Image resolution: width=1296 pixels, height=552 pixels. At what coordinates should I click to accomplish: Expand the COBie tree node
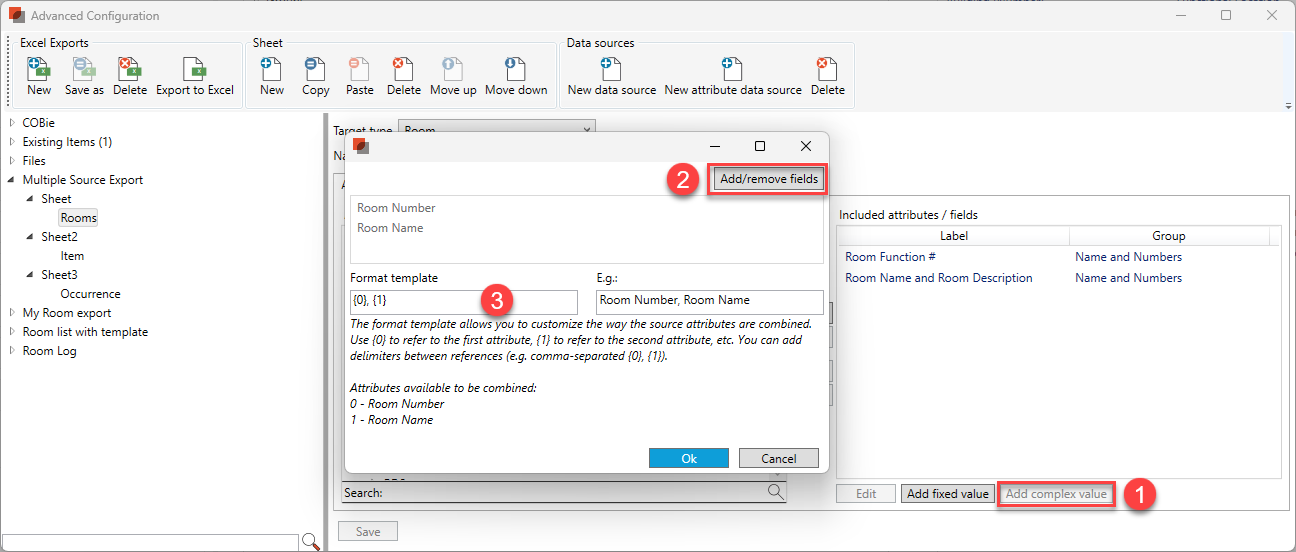click(x=12, y=123)
